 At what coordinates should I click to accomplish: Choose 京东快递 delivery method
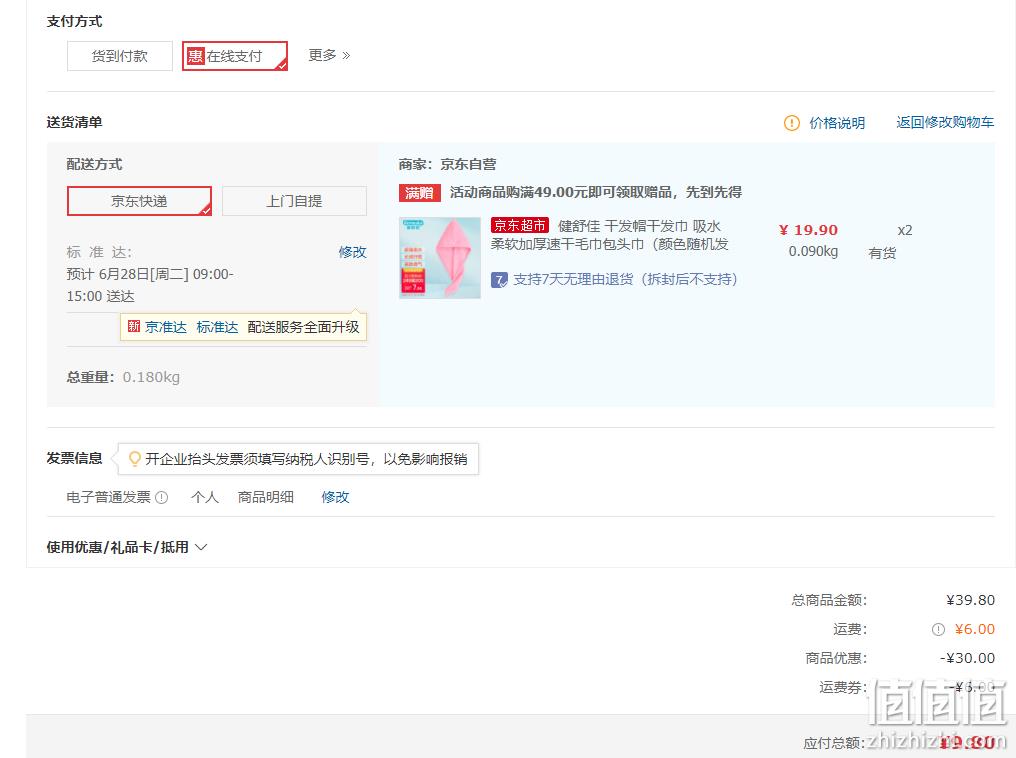click(x=139, y=201)
